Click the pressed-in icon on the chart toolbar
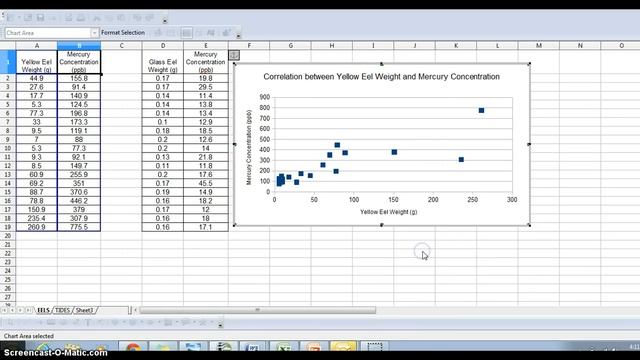The width and height of the screenshot is (640, 360). [187, 33]
